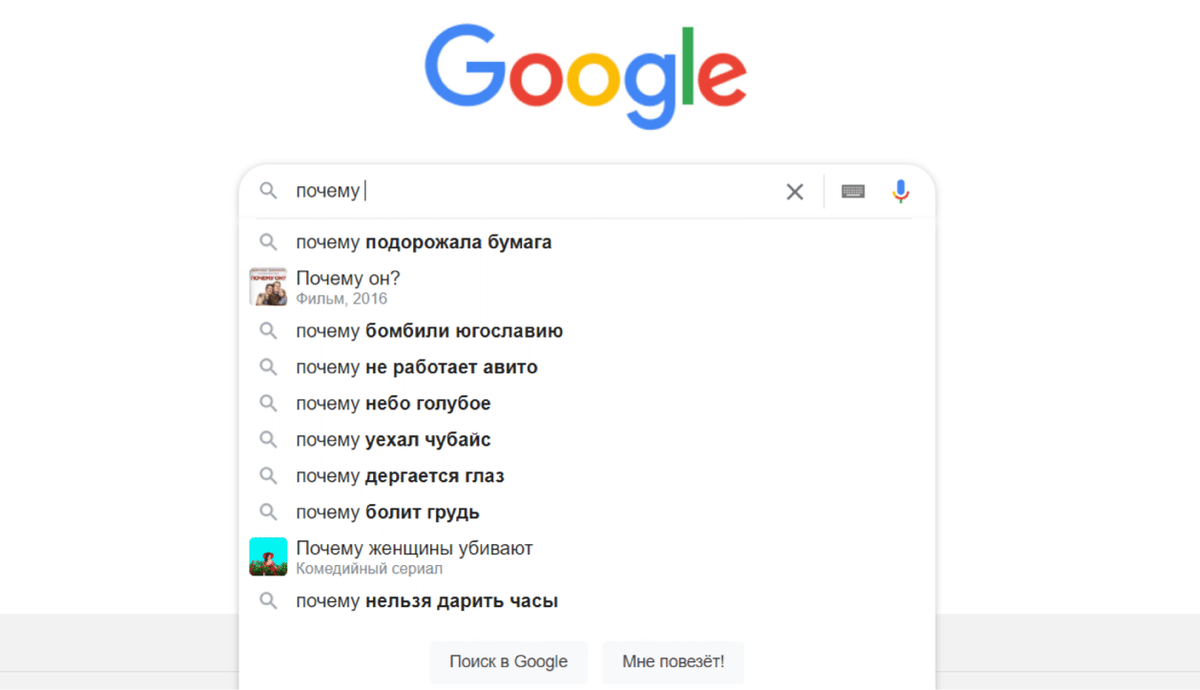This screenshot has height=690, width=1200.
Task: Click the magnifier icon inside search box
Action: [268, 191]
